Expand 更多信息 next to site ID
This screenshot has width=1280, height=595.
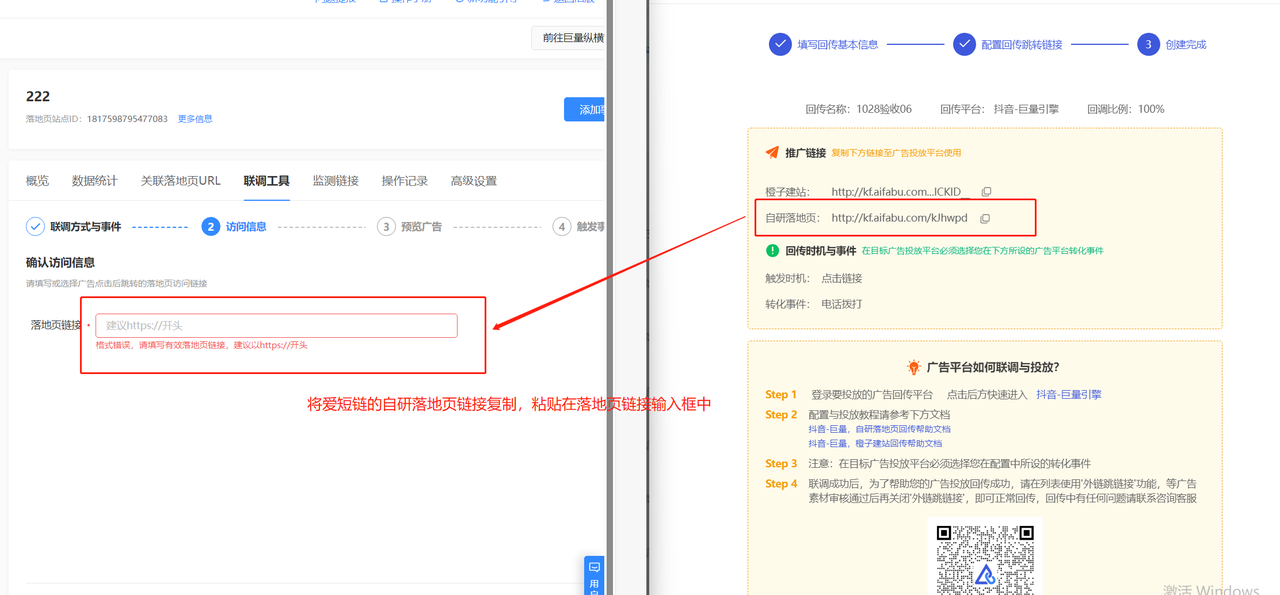point(195,119)
